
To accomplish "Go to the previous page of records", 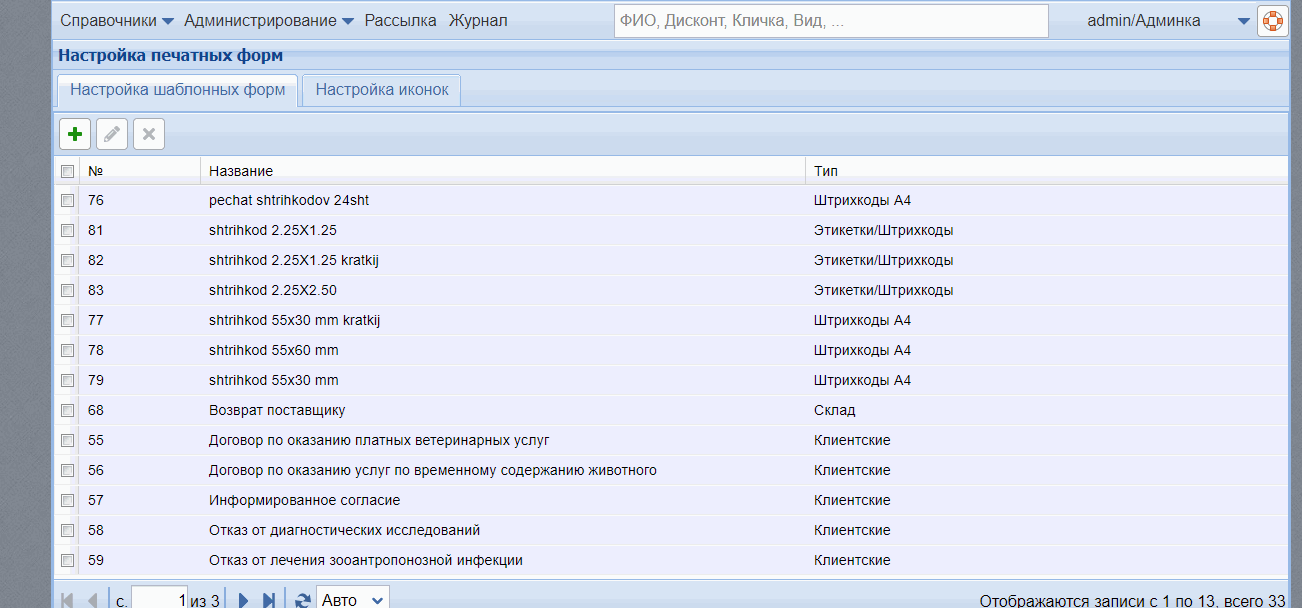I will (93, 600).
